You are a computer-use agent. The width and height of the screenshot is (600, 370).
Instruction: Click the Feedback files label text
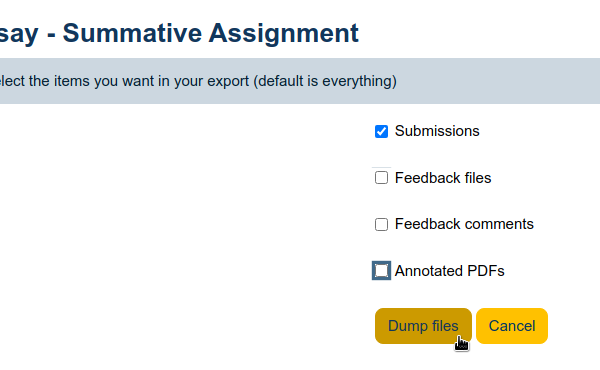[443, 178]
